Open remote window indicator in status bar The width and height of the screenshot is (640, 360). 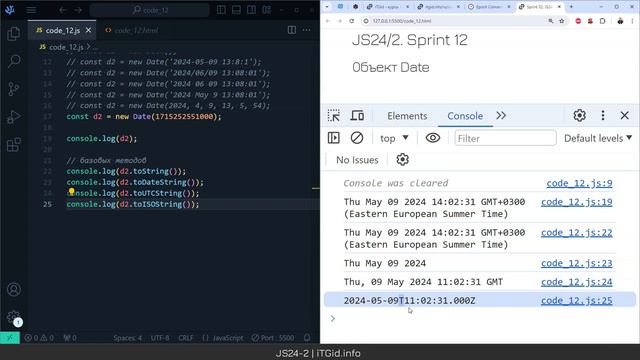point(10,338)
